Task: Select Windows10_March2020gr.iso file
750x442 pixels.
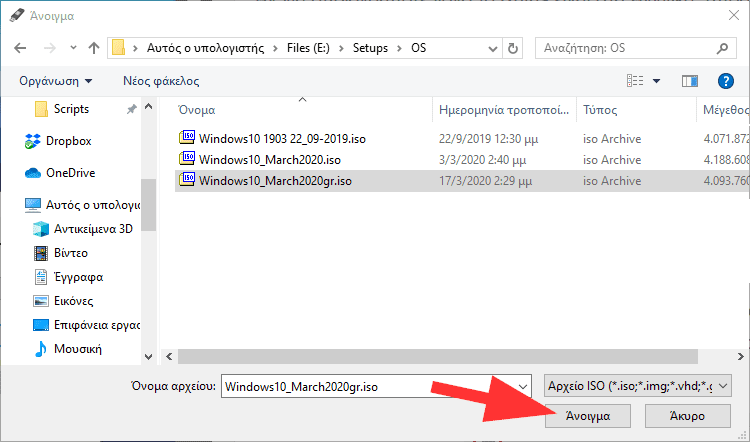Action: pos(275,181)
